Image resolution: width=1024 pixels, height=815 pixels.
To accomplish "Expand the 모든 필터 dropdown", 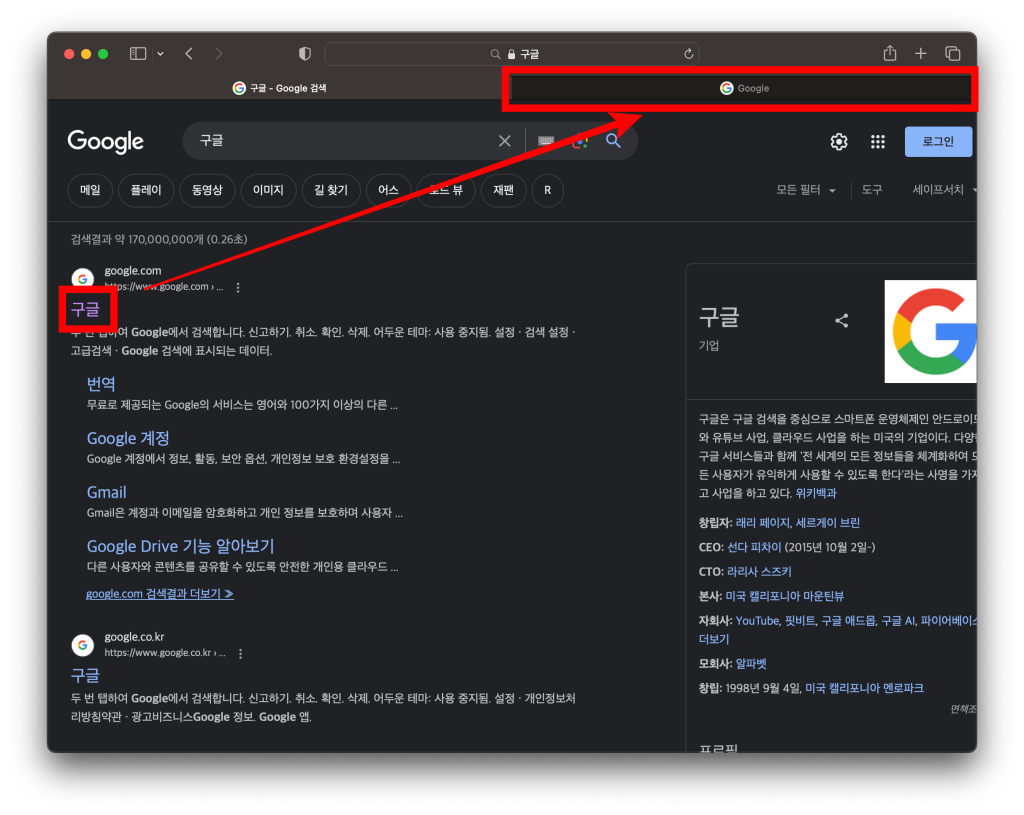I will coord(806,190).
